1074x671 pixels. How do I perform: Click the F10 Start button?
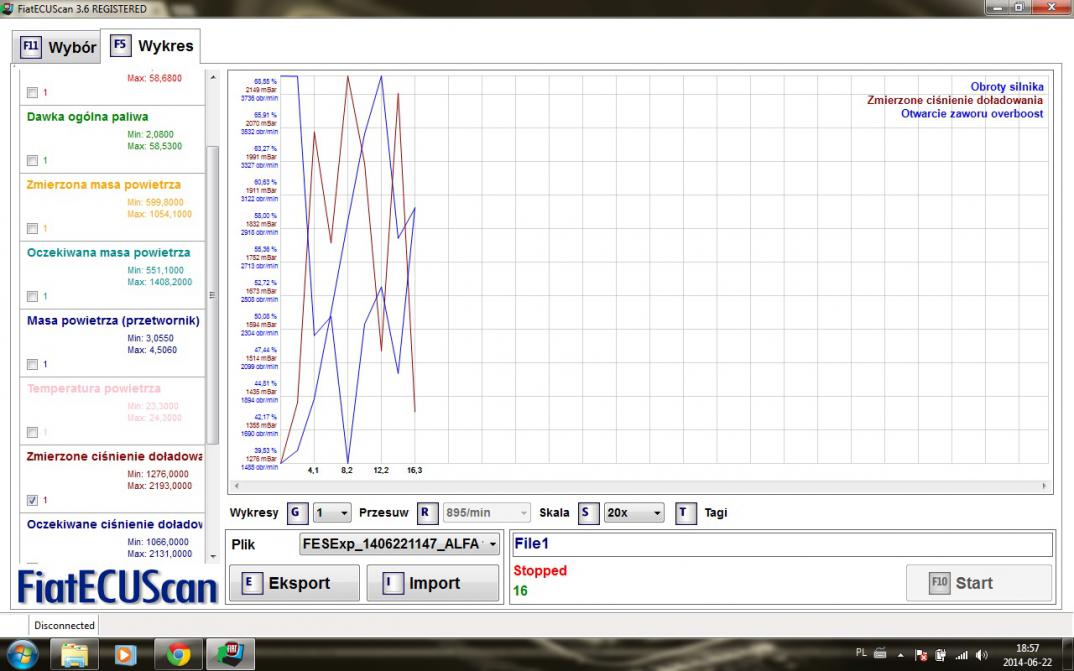(978, 583)
